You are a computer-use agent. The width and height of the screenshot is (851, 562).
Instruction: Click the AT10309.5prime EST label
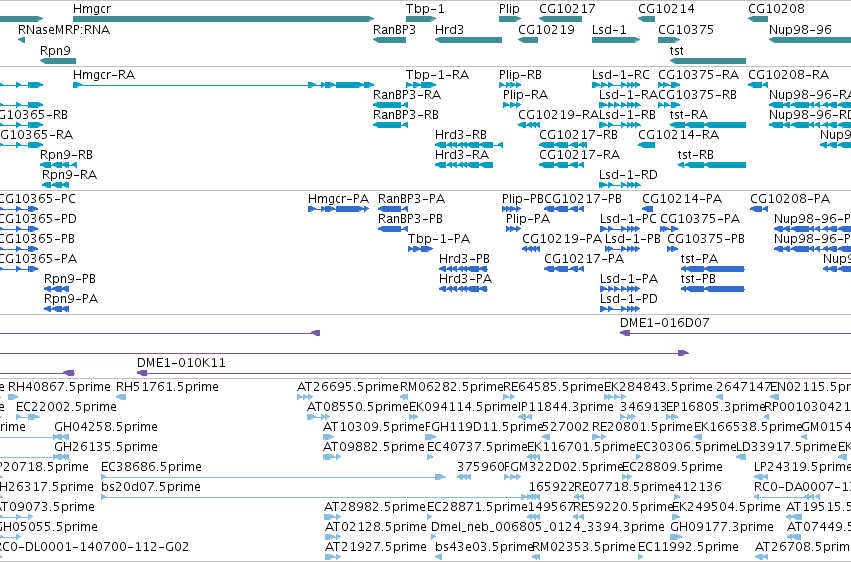pyautogui.click(x=374, y=427)
